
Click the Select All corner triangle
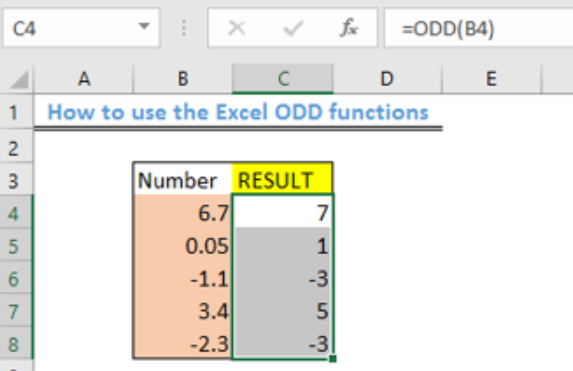(x=19, y=79)
